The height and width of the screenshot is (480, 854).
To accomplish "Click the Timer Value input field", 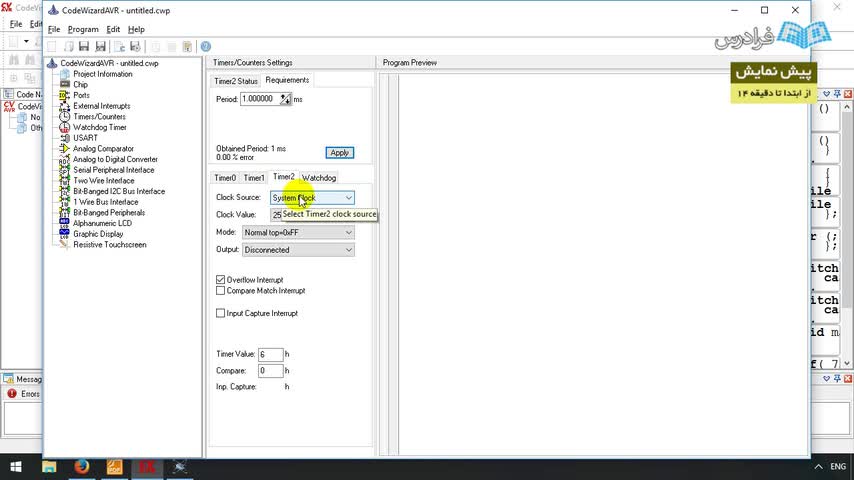I will point(271,355).
